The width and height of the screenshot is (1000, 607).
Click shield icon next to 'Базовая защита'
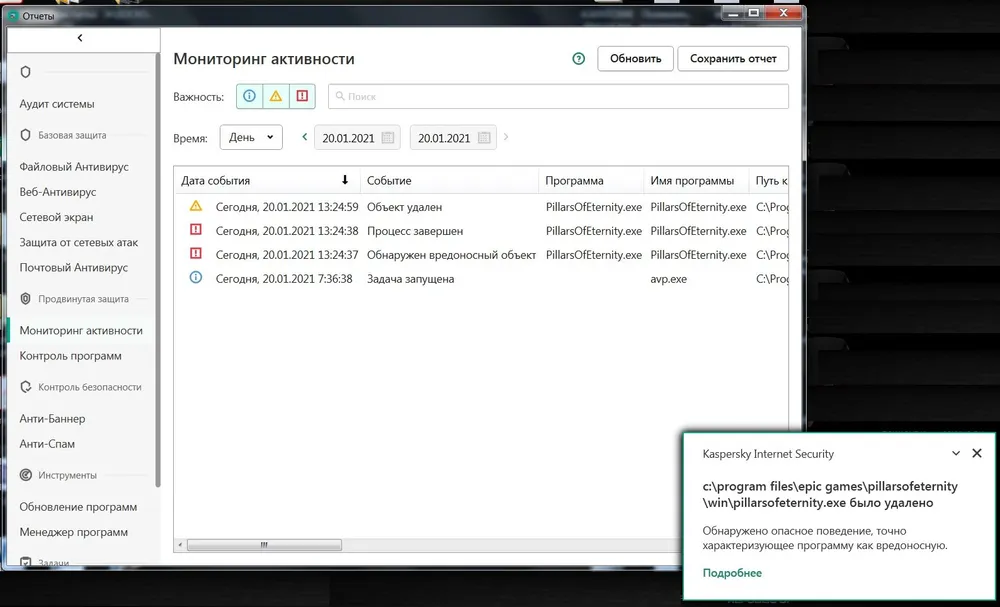26,135
